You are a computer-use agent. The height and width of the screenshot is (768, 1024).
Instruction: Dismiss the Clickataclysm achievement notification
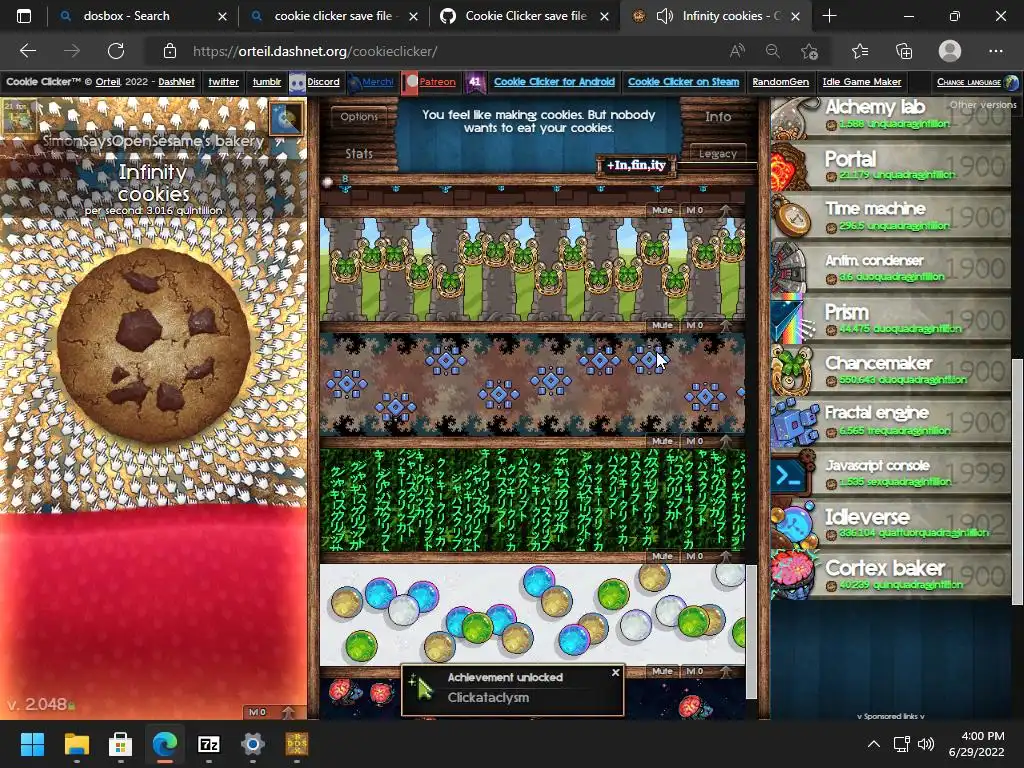pyautogui.click(x=615, y=672)
